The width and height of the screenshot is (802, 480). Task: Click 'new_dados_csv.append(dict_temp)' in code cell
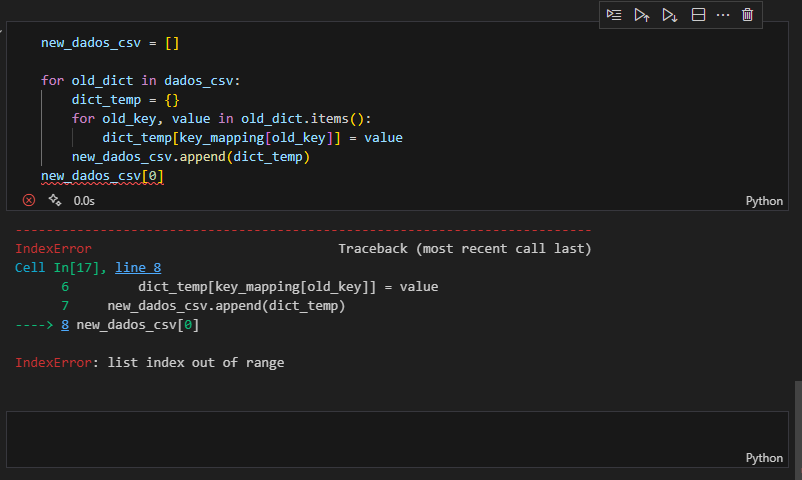(x=191, y=157)
